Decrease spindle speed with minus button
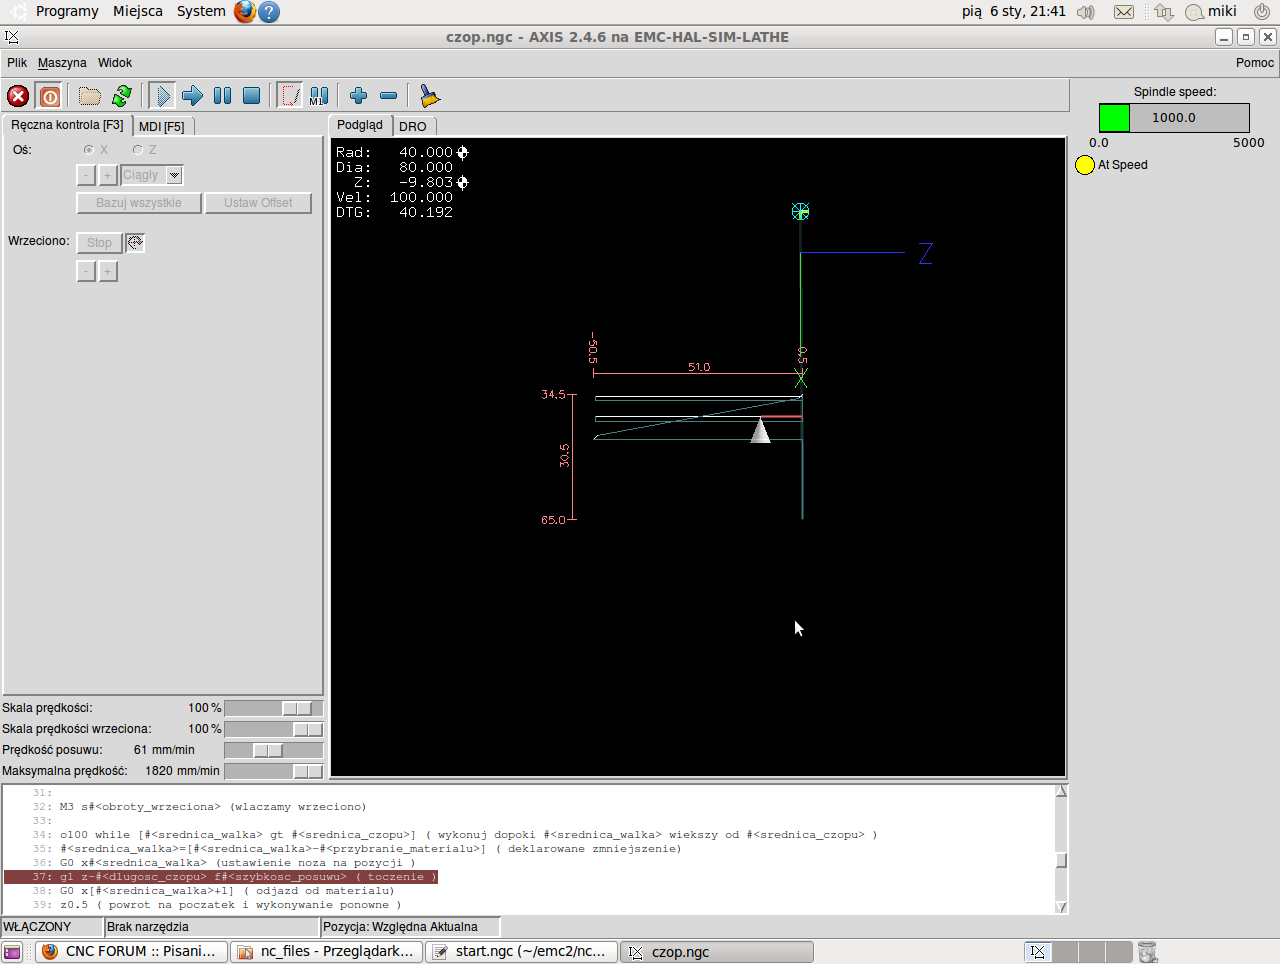The image size is (1280, 964). (x=86, y=272)
